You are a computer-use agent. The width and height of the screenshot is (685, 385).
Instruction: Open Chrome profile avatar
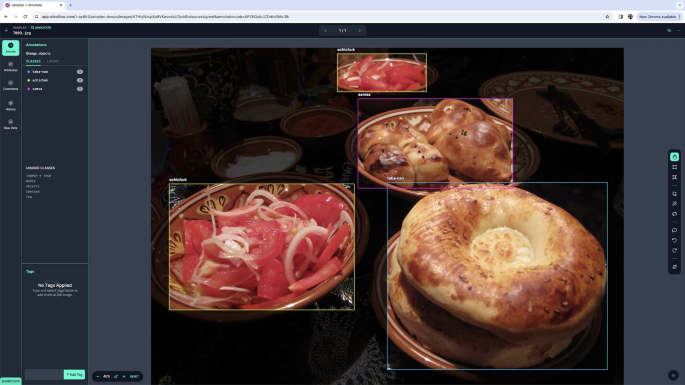click(630, 17)
